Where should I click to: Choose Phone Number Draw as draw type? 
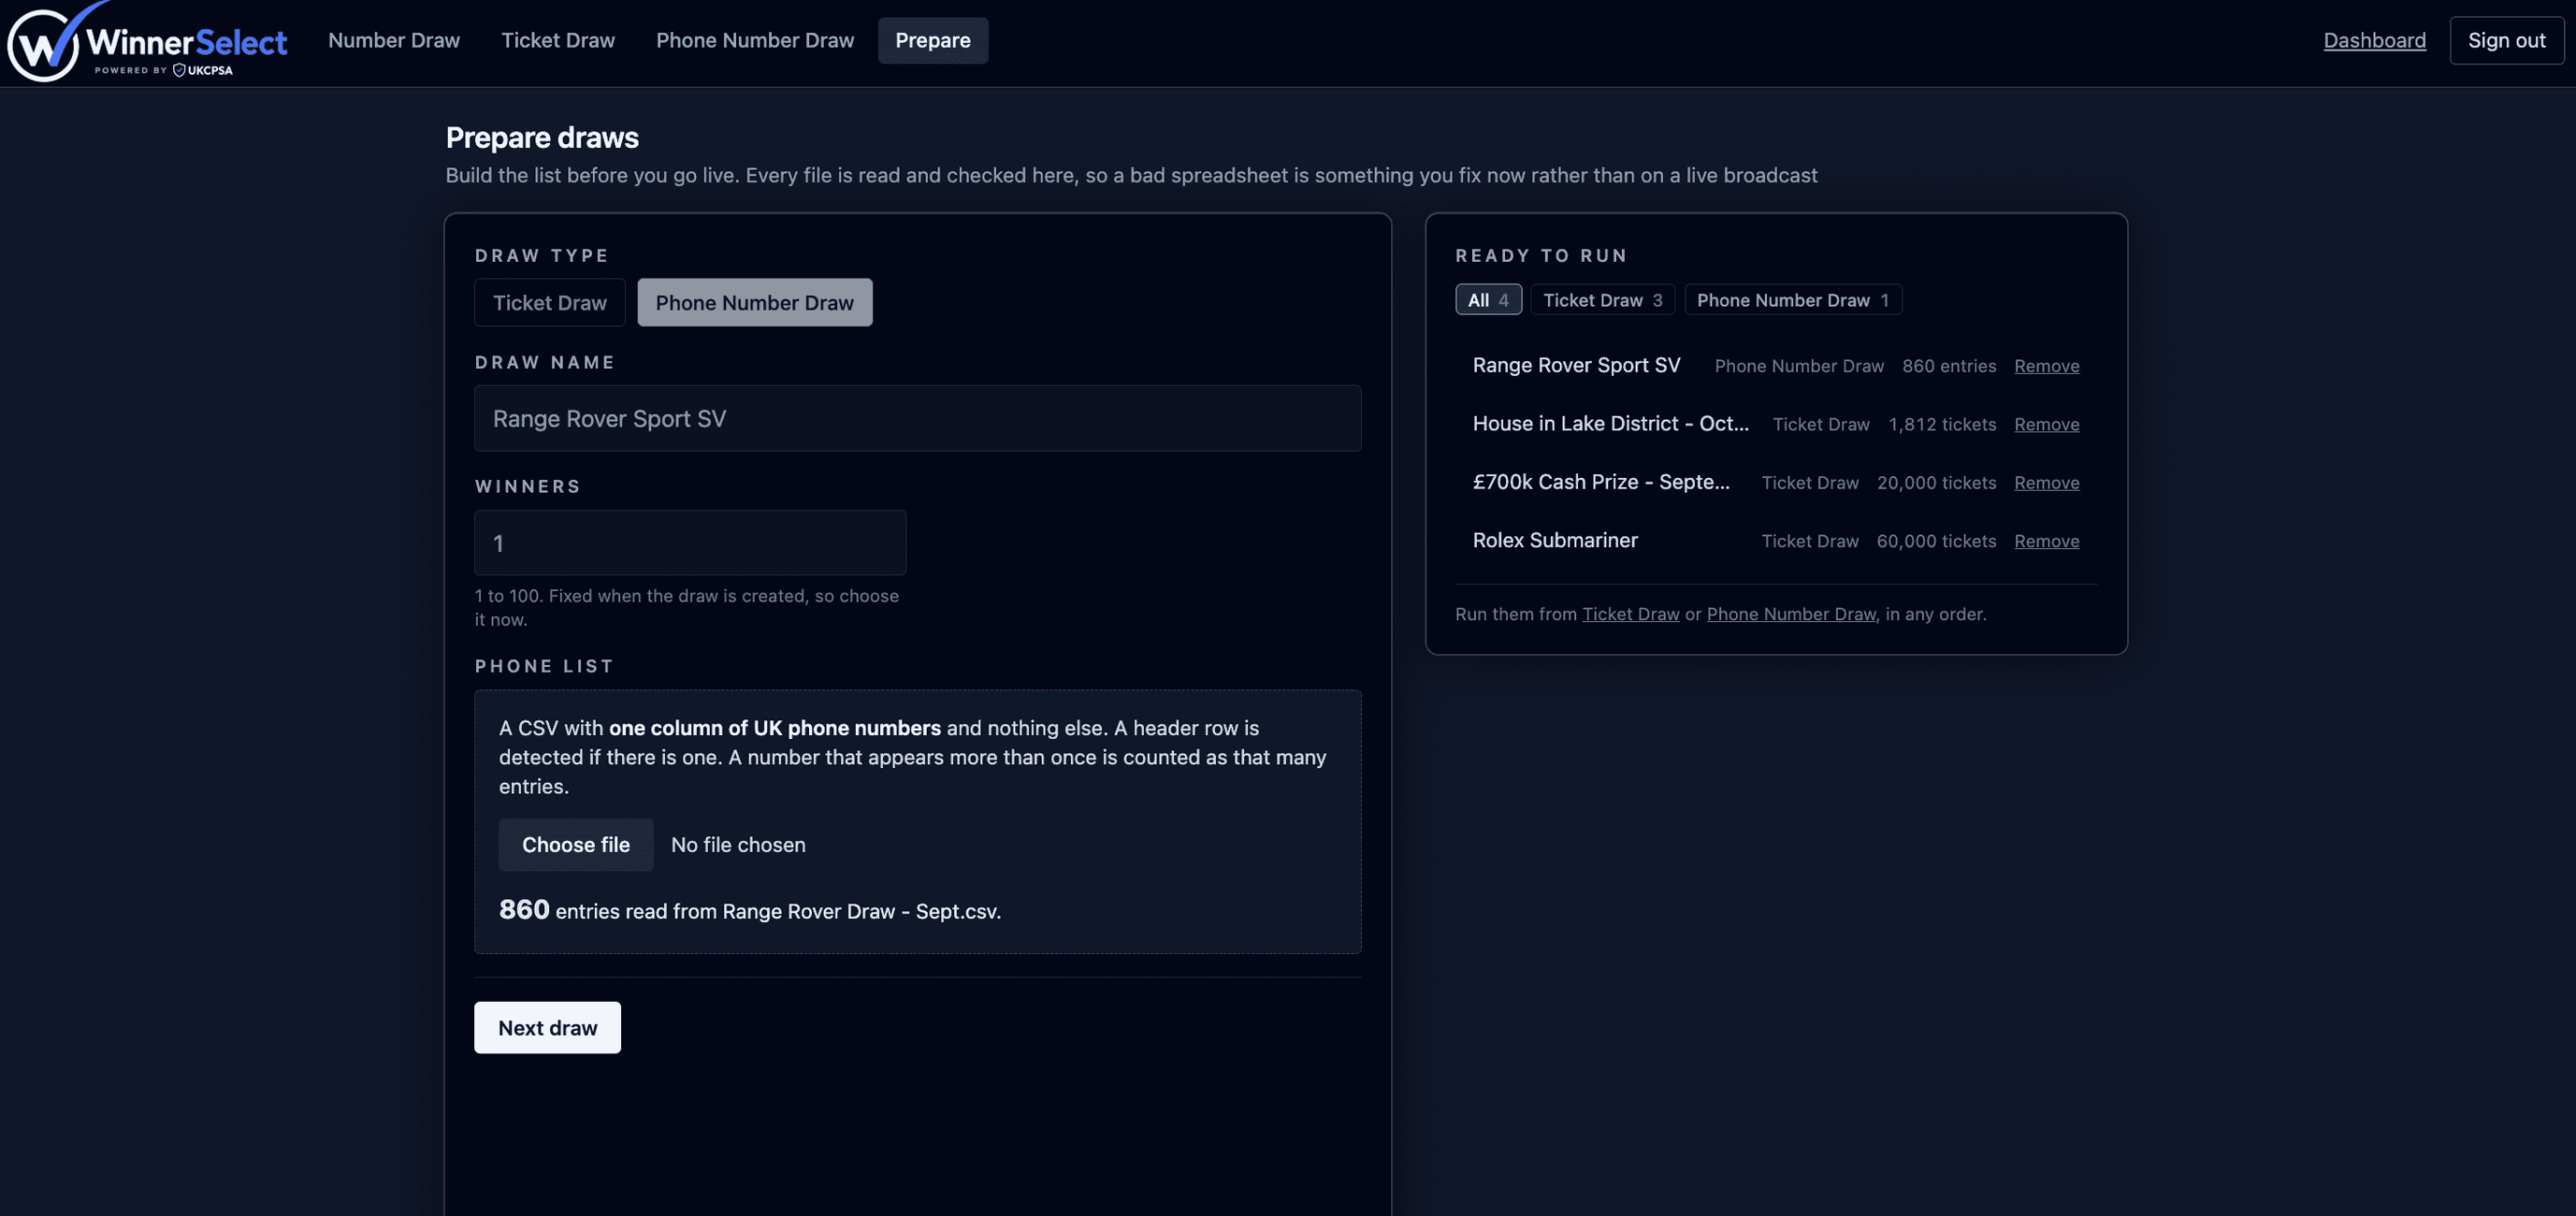[755, 302]
